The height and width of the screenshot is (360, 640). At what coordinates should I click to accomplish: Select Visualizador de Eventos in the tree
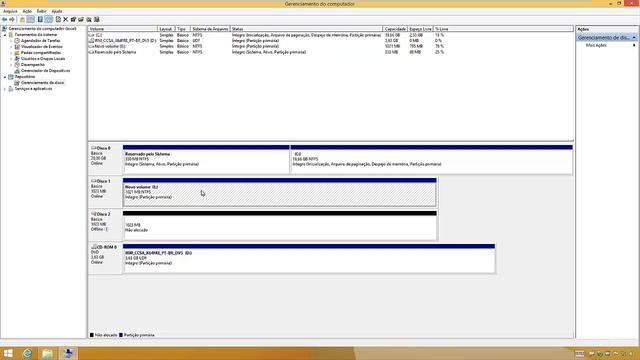[x=42, y=47]
